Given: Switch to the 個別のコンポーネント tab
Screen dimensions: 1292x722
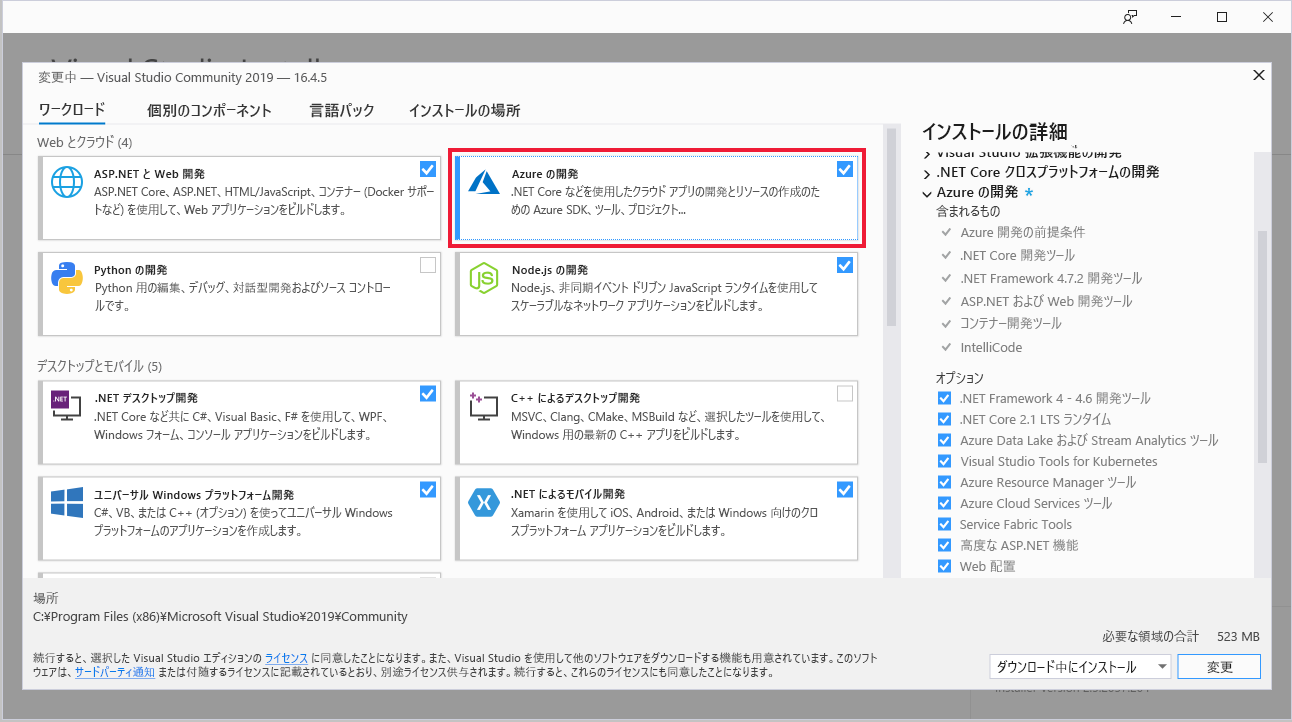Looking at the screenshot, I should click(x=209, y=110).
